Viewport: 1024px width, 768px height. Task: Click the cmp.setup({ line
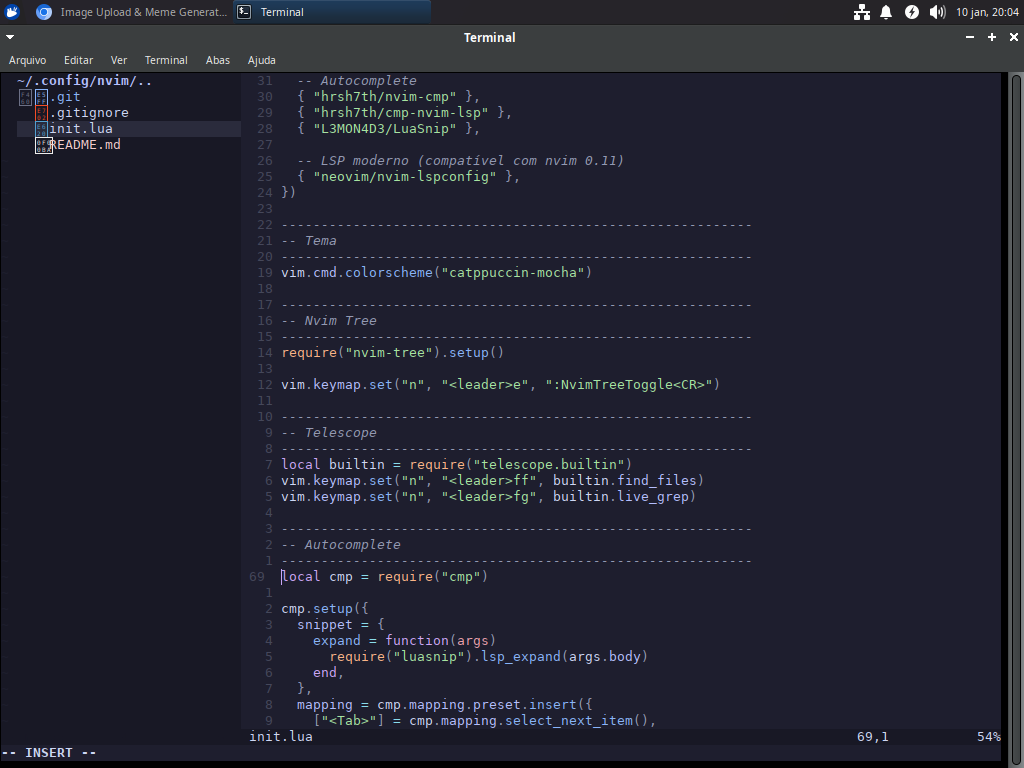[325, 609]
